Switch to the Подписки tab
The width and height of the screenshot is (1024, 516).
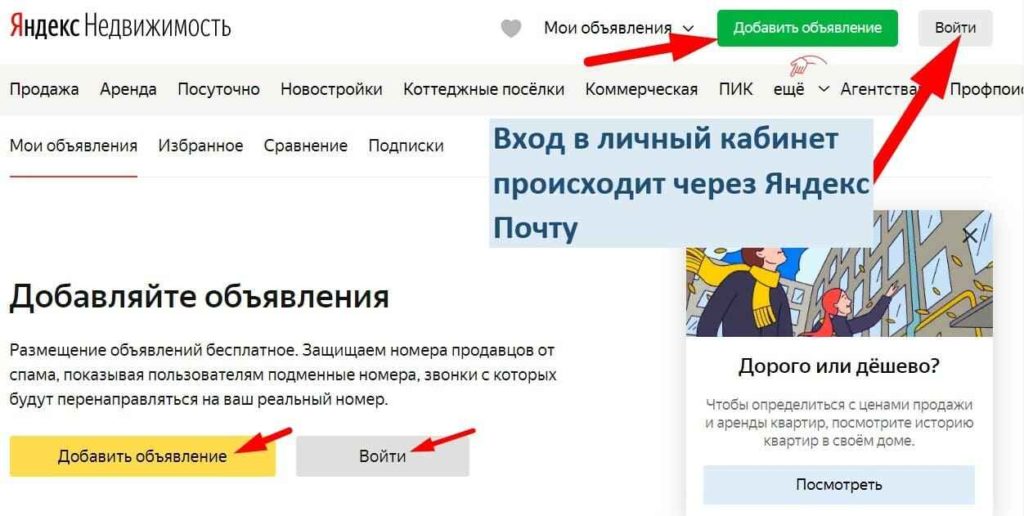coord(406,146)
